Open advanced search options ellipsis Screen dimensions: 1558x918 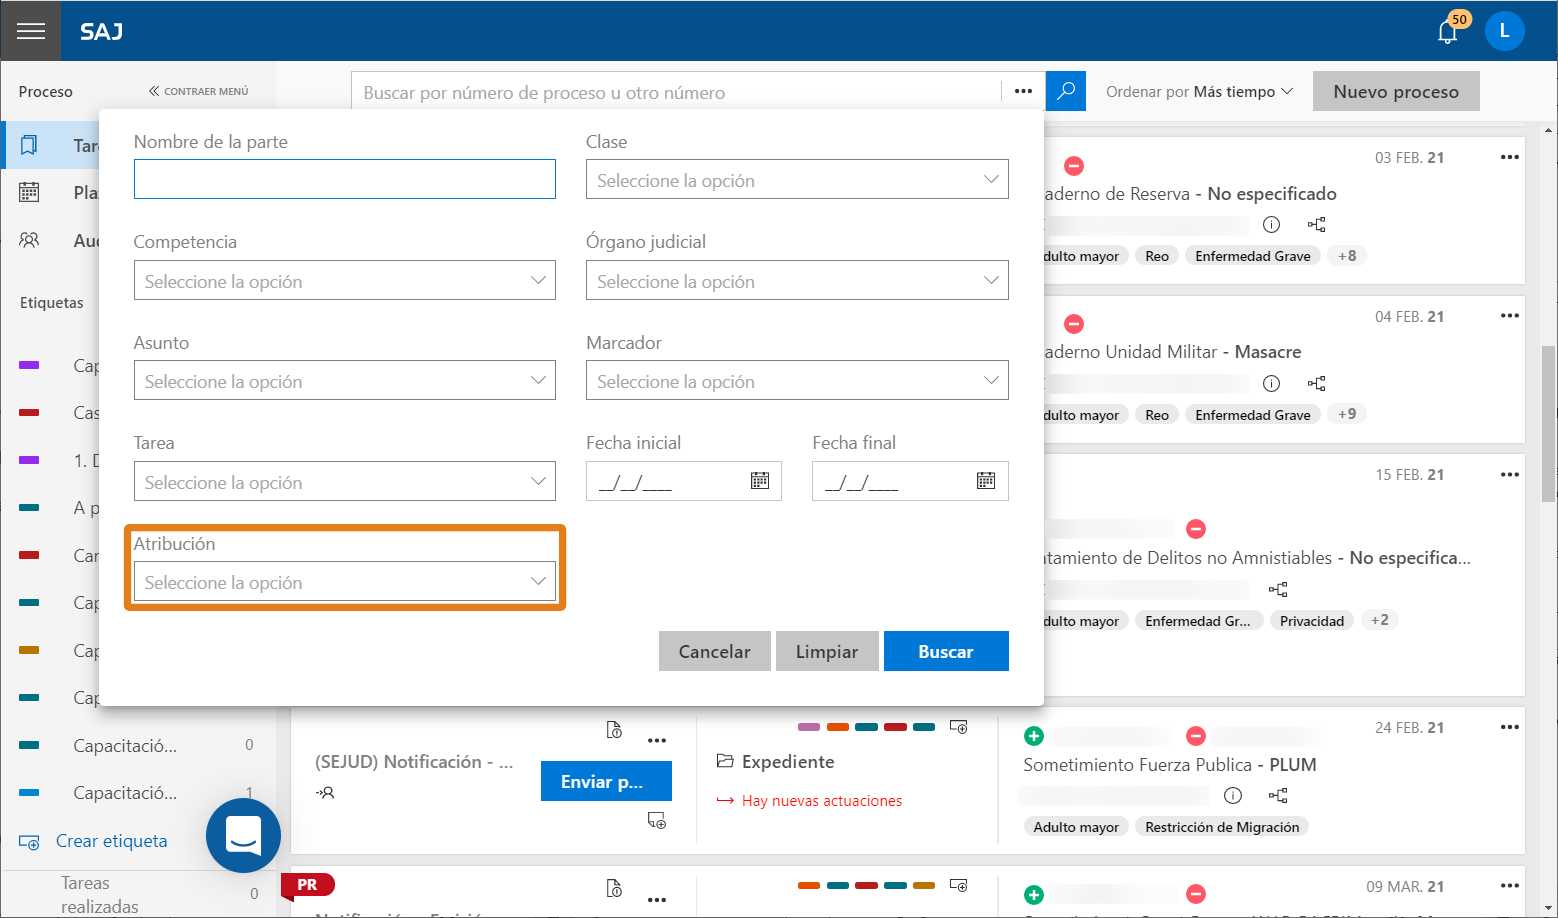(x=1023, y=91)
